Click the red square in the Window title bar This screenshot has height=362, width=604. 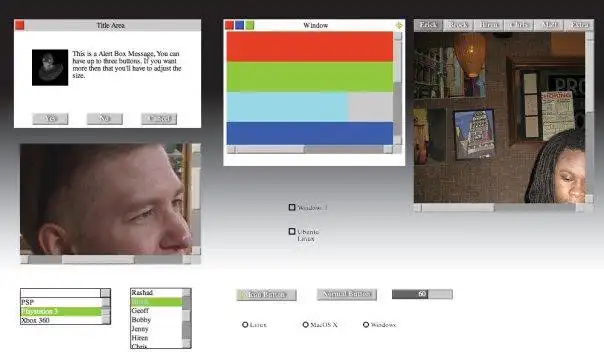click(229, 25)
